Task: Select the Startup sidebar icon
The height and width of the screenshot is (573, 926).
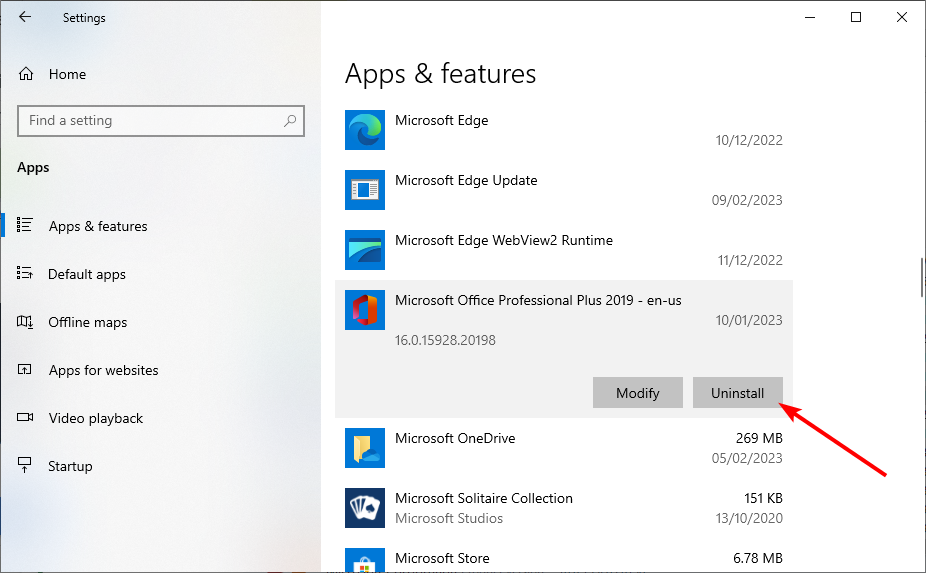Action: pos(24,465)
